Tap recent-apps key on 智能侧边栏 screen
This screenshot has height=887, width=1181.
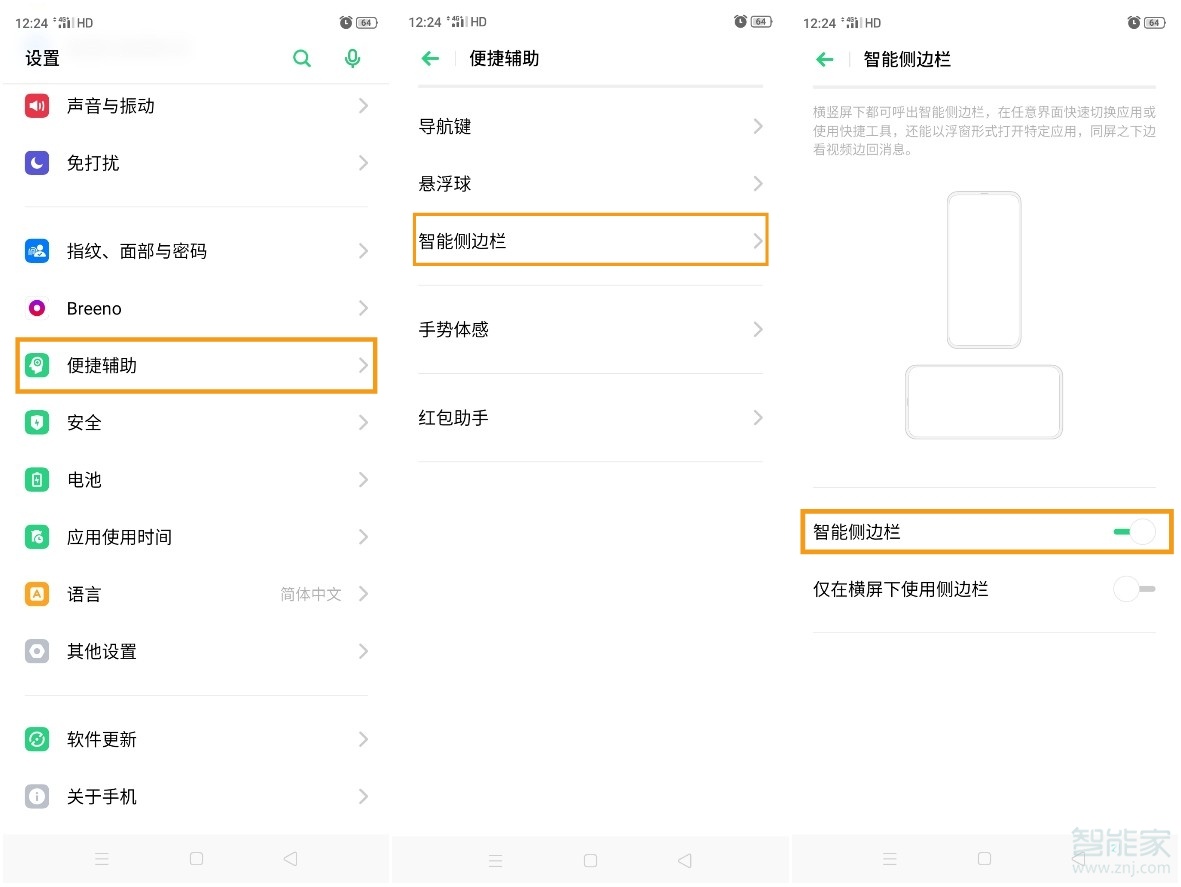tap(890, 858)
